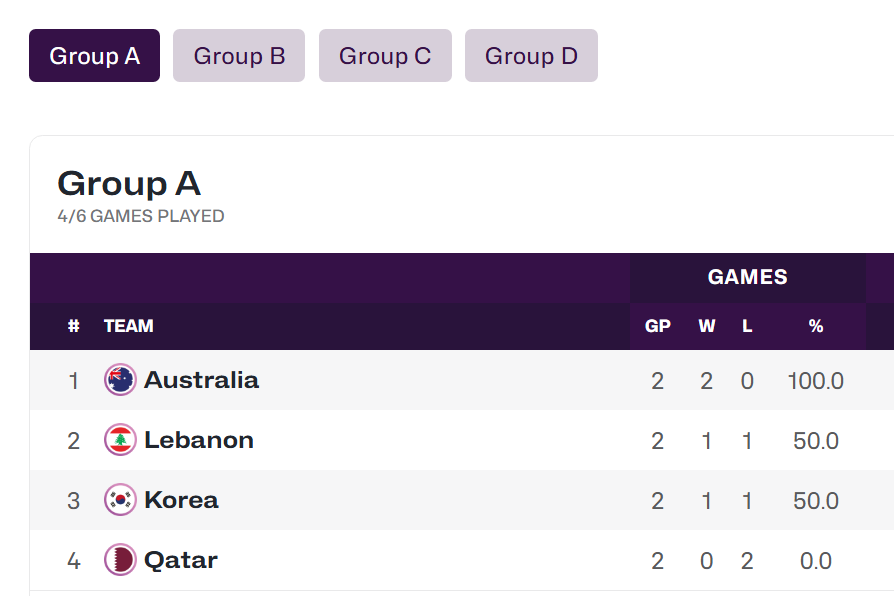Image resolution: width=894 pixels, height=596 pixels.
Task: Open the Group B tab
Action: click(239, 56)
